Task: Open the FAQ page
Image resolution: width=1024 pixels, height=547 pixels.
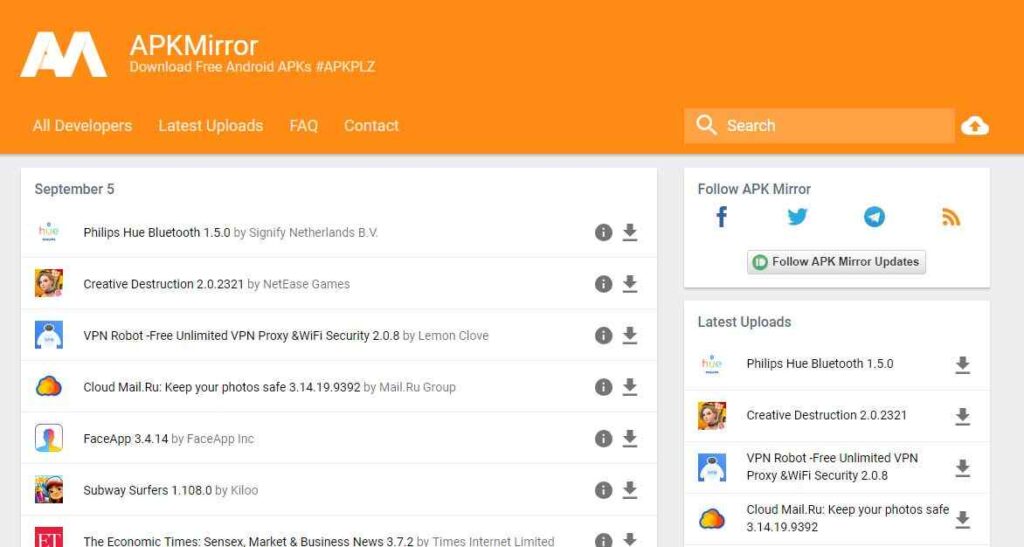Action: (x=304, y=125)
